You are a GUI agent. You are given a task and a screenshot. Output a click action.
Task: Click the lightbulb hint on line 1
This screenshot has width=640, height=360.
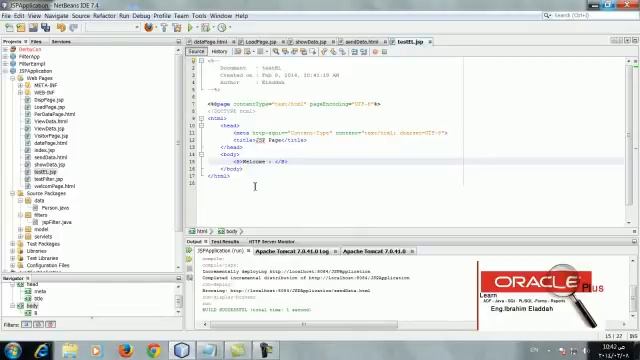(x=193, y=60)
